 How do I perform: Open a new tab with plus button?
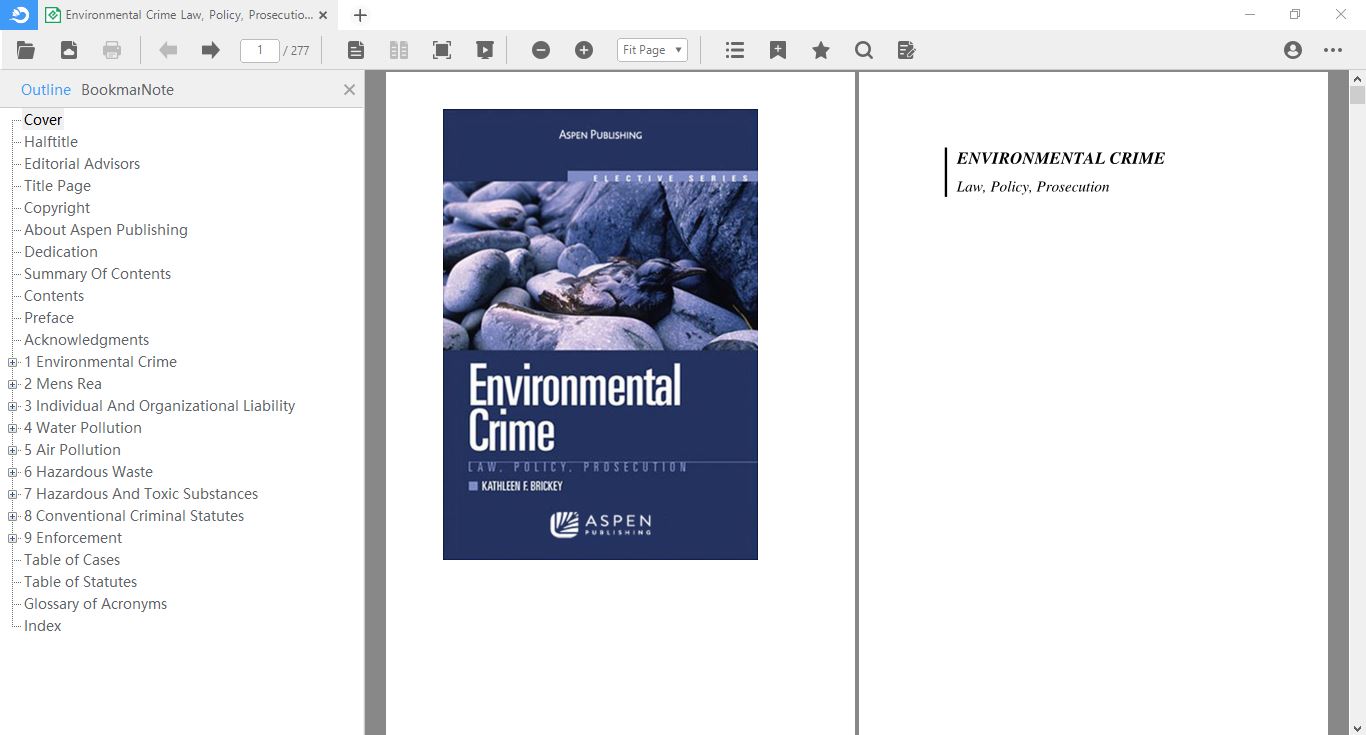(361, 15)
